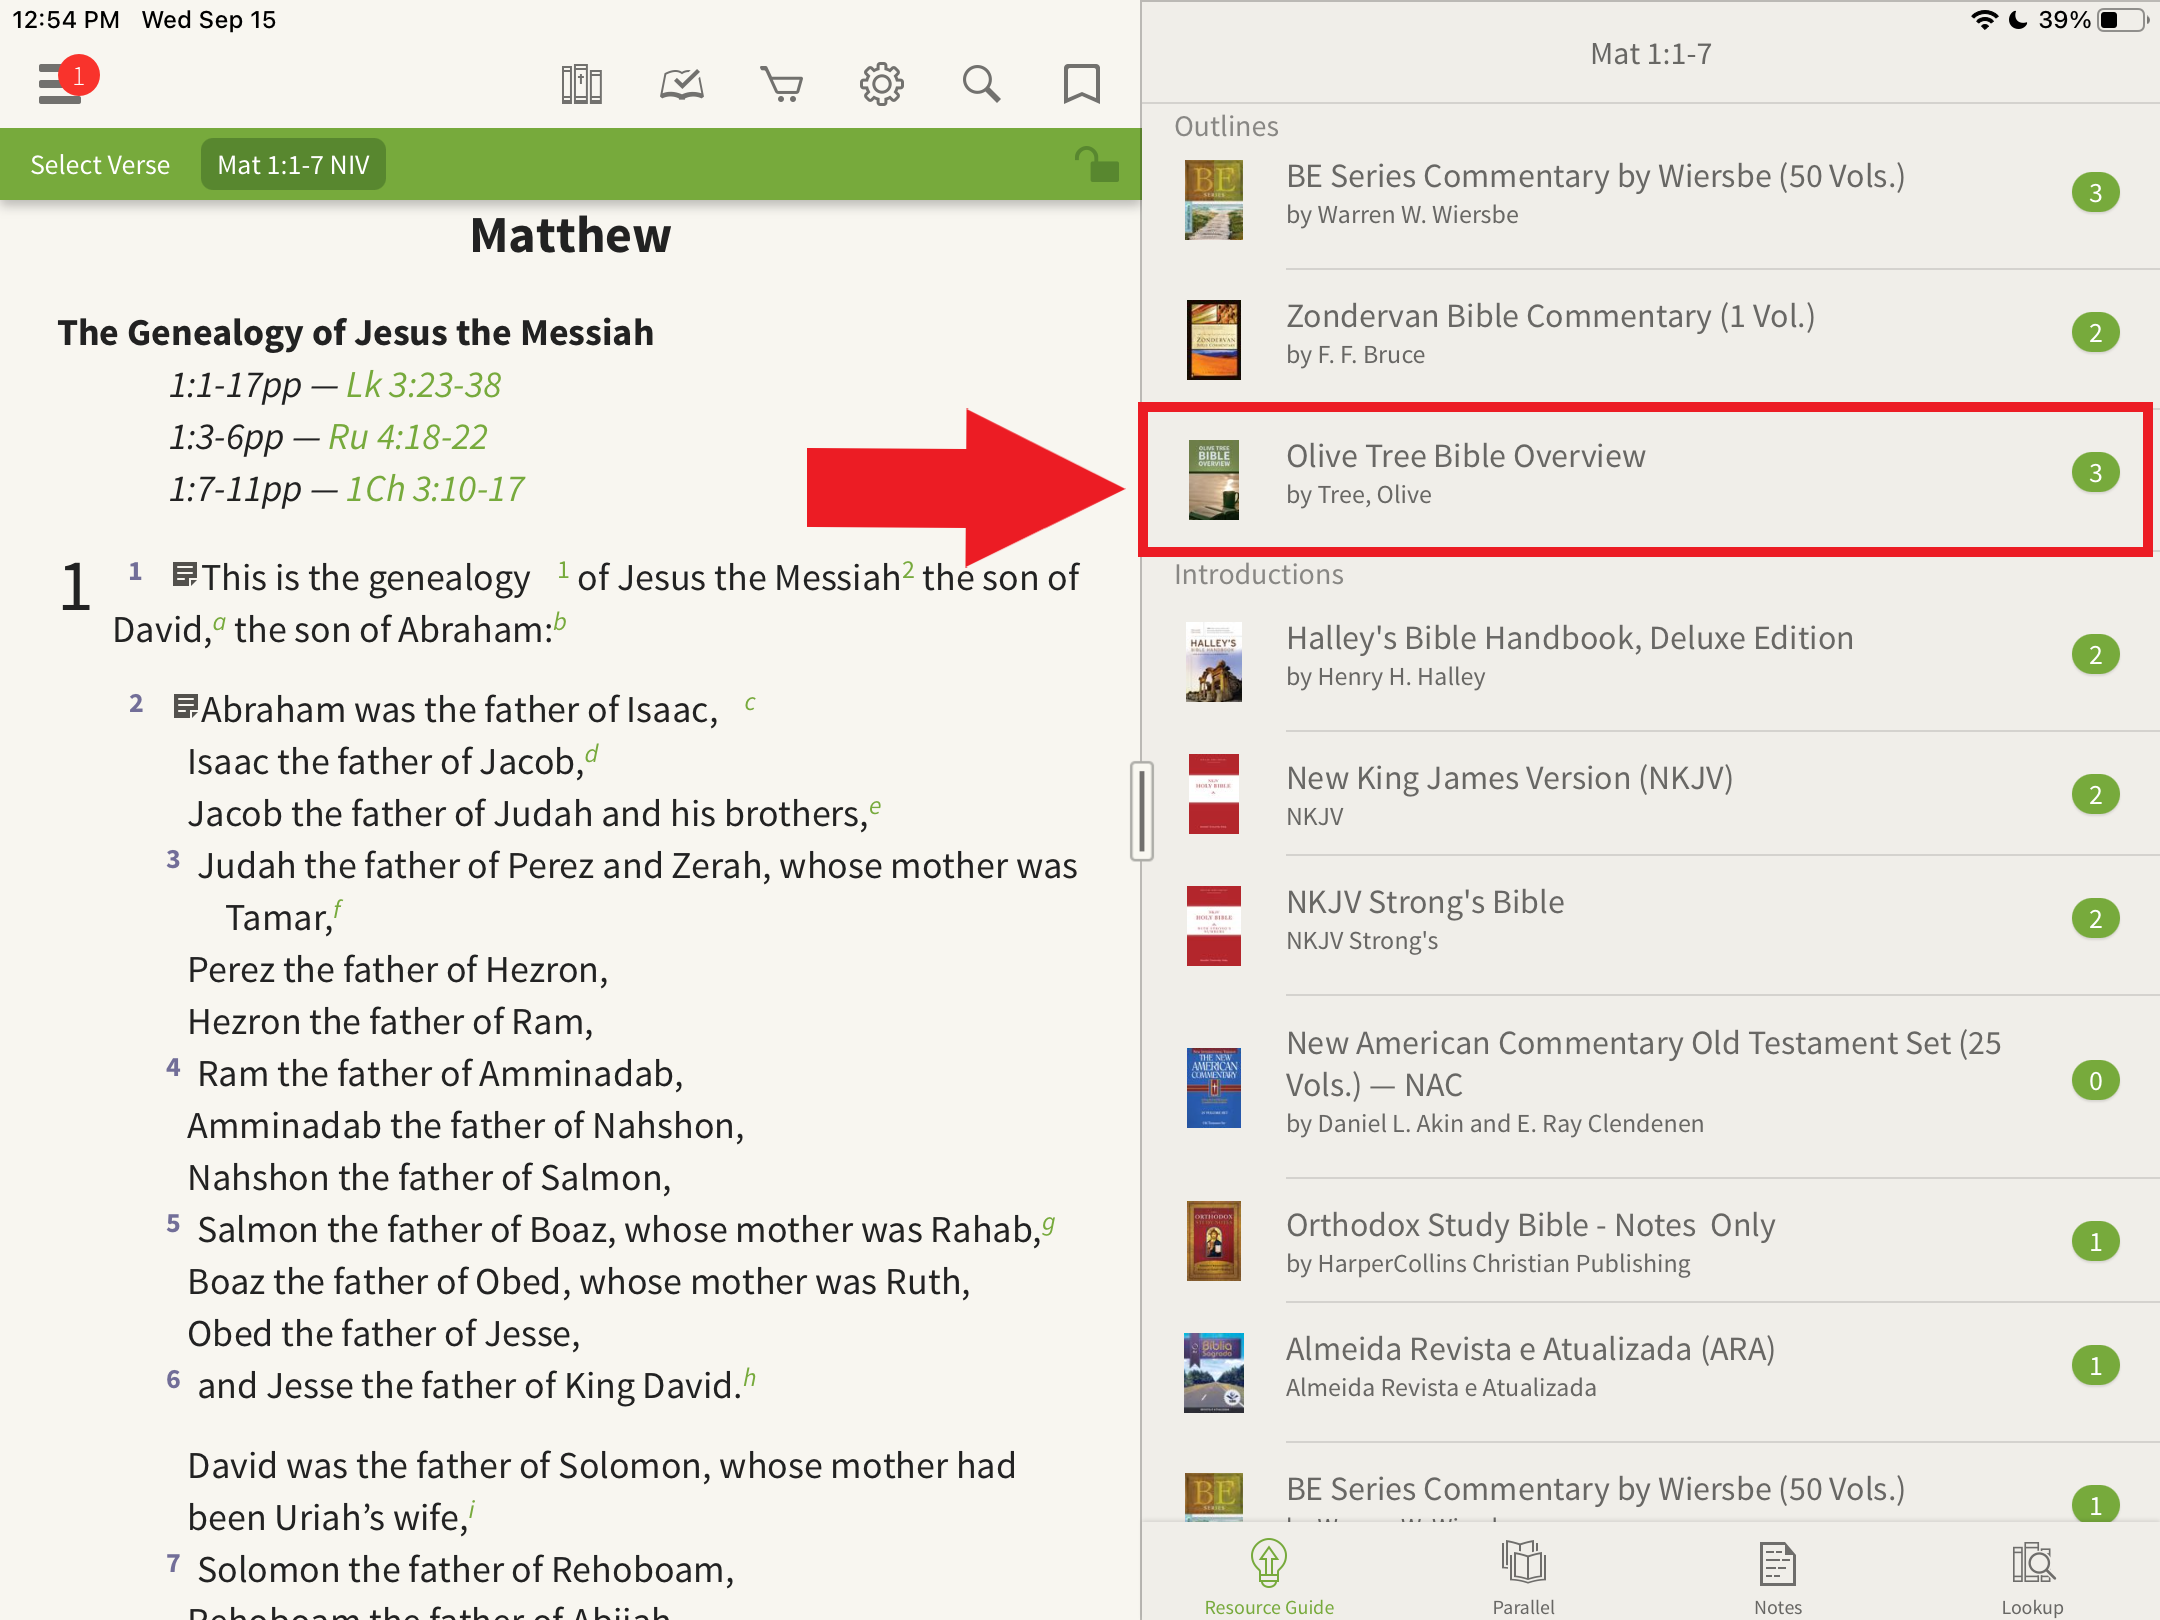
Task: Open the store cart icon
Action: [x=782, y=84]
